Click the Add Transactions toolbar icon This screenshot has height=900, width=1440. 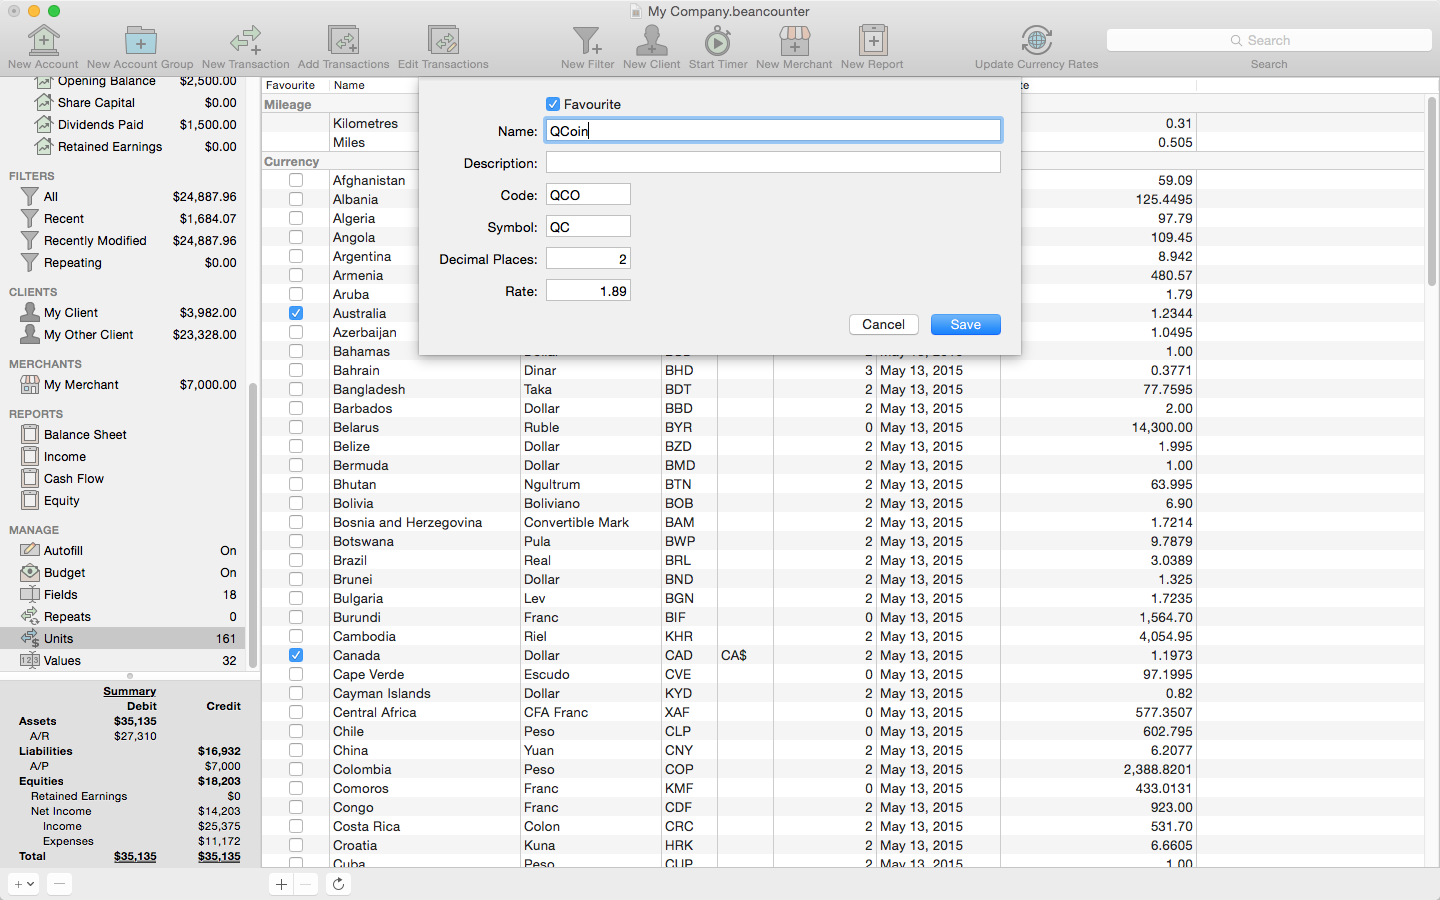[343, 41]
